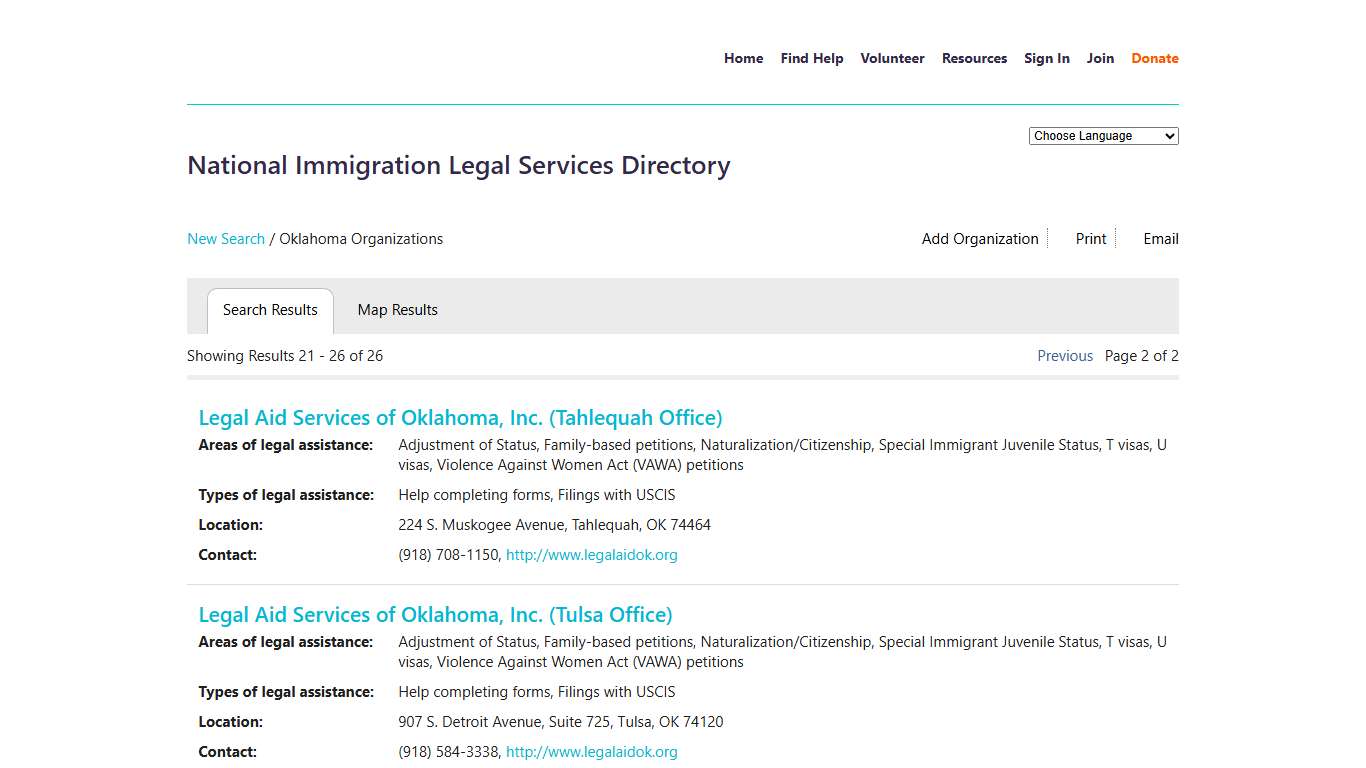Select the Search Results tab

(270, 310)
